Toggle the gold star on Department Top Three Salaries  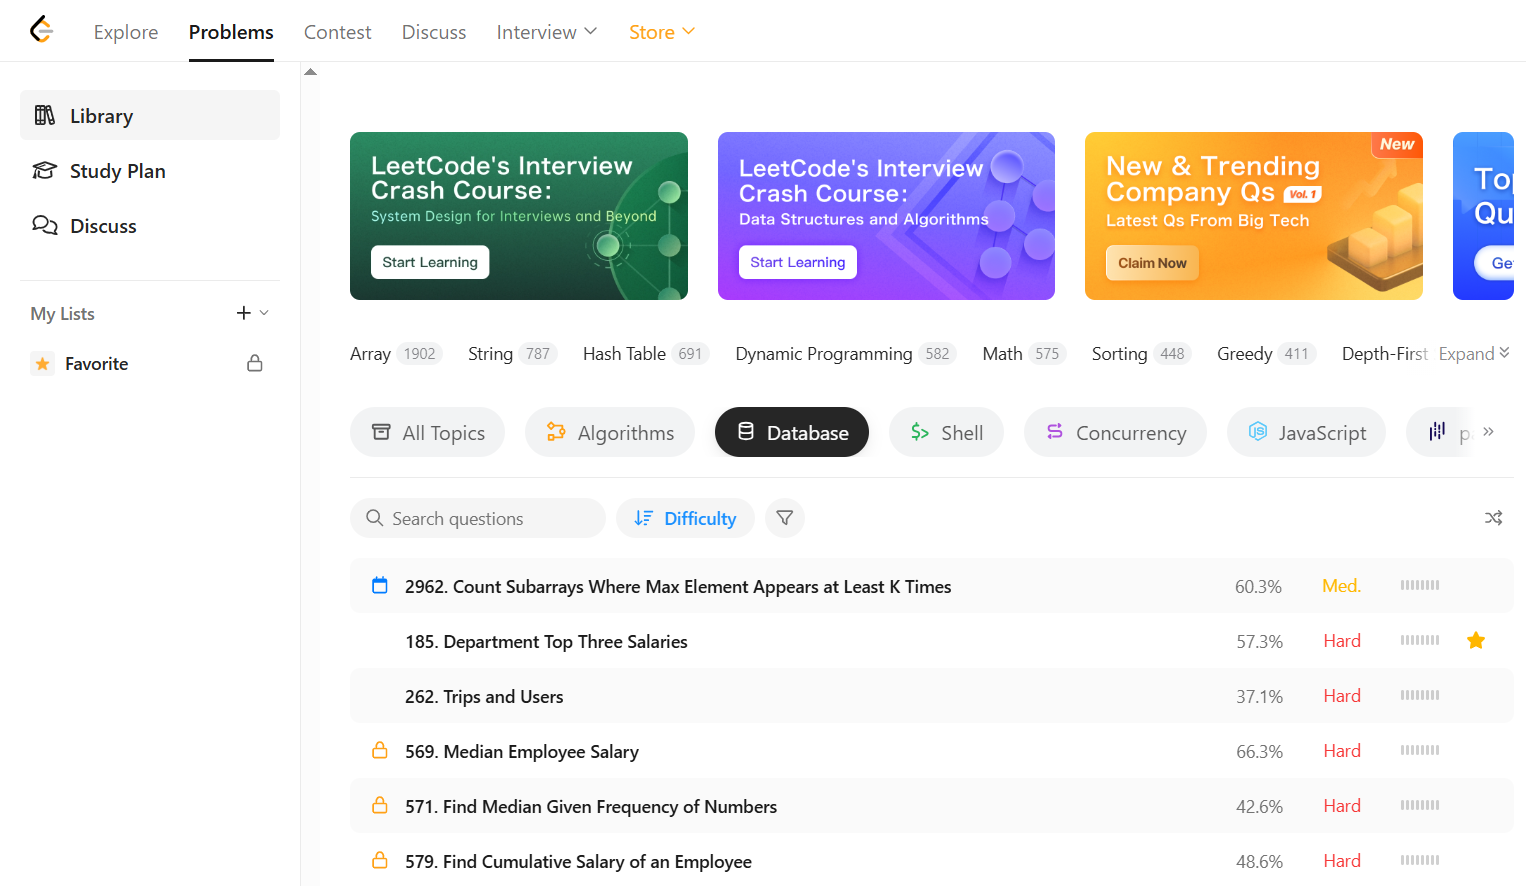1475,640
